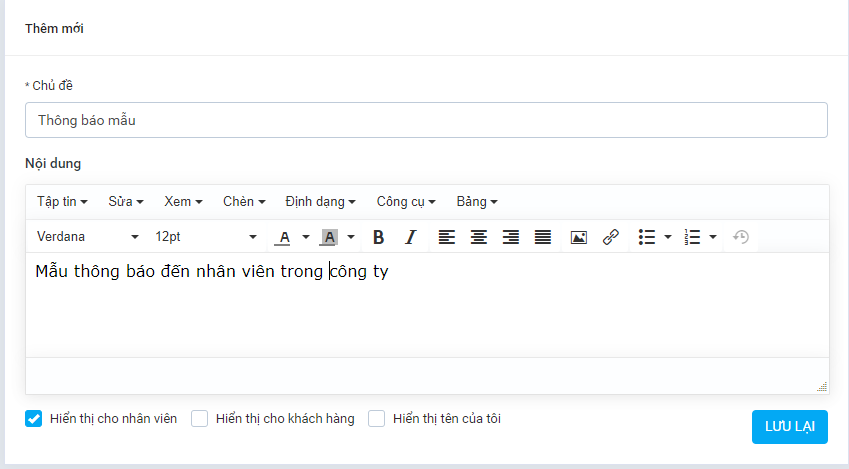Open the 'Định dạng' menu
Image resolution: width=849 pixels, height=469 pixels.
pos(320,202)
